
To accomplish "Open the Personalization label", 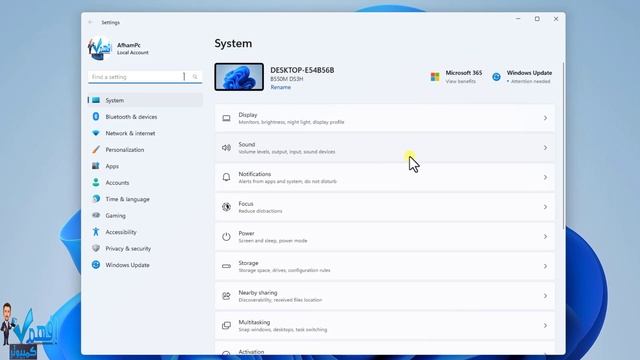I will pos(125,150).
